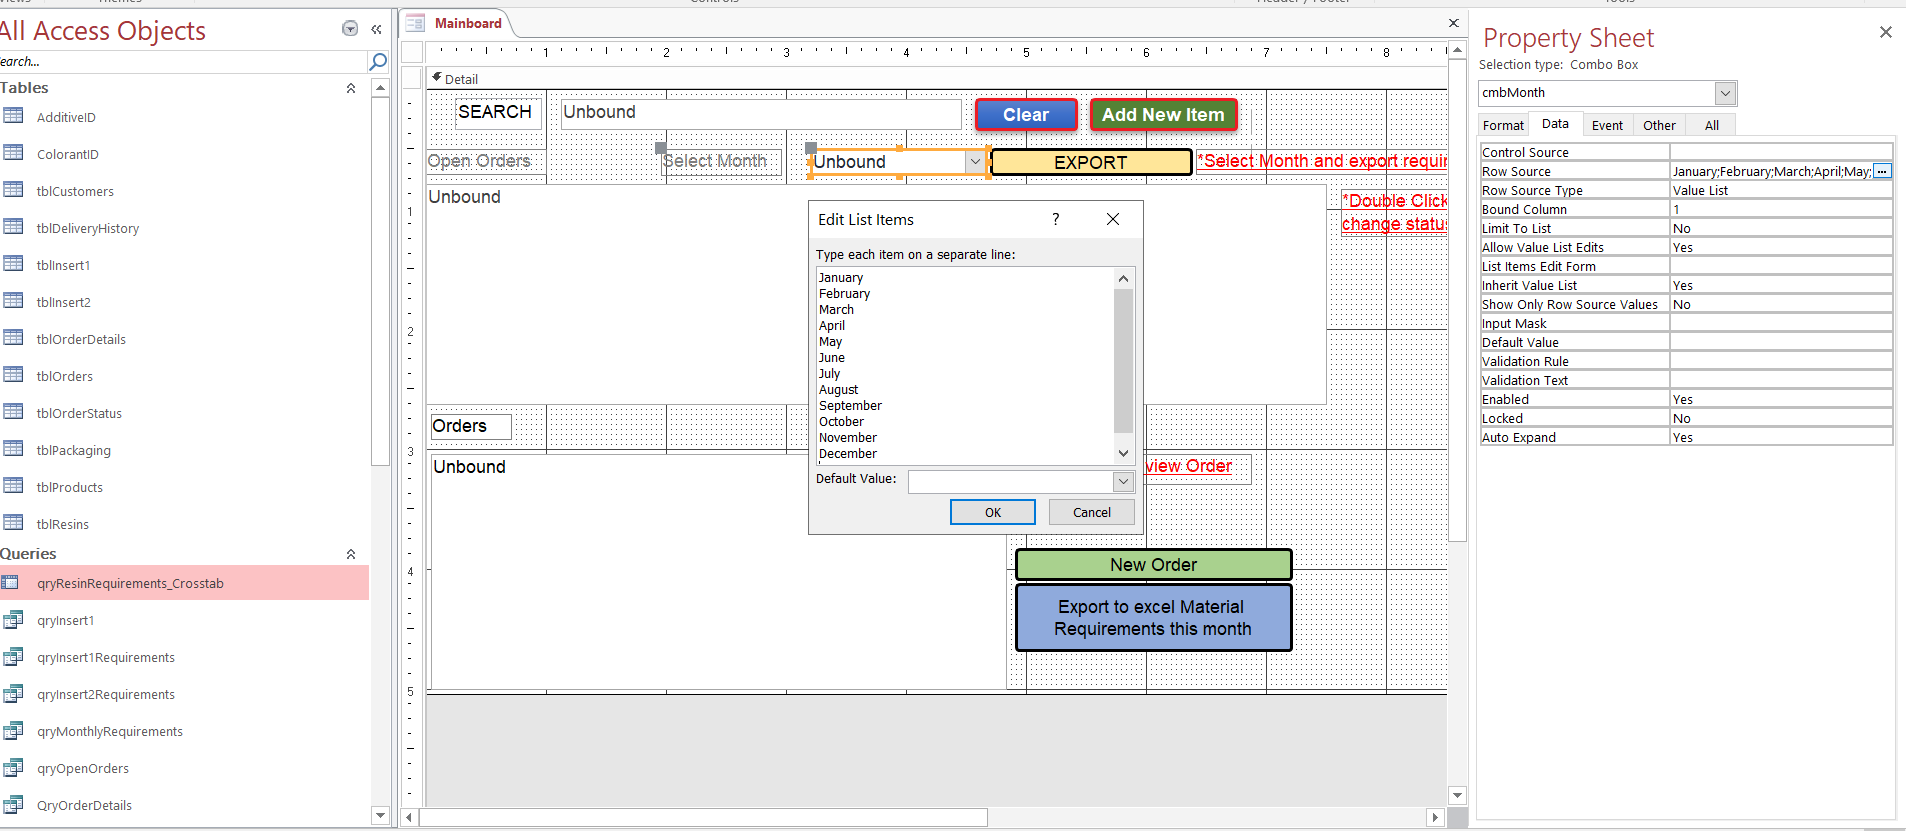Click the Detail section selector arrow
The width and height of the screenshot is (1906, 831).
click(x=437, y=78)
